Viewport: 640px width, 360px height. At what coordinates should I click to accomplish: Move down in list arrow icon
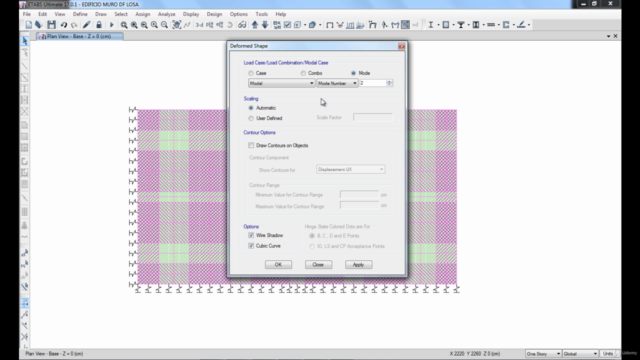coord(265,25)
